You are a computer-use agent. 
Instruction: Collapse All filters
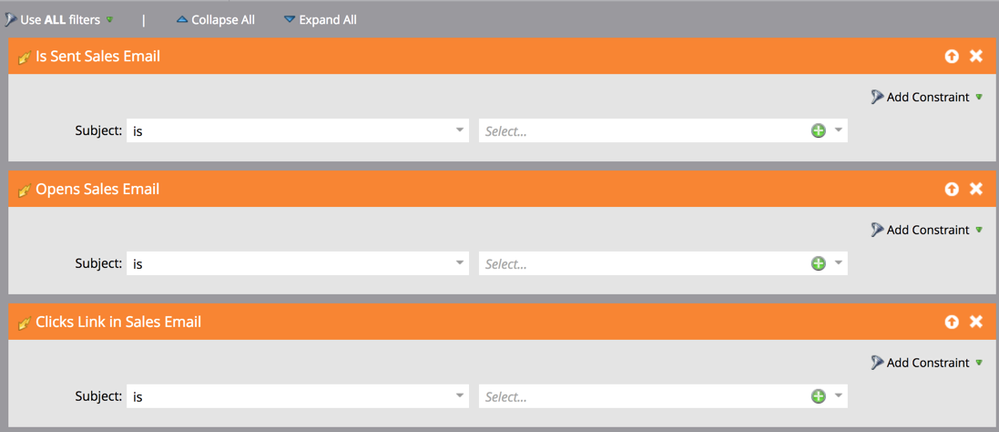[215, 20]
